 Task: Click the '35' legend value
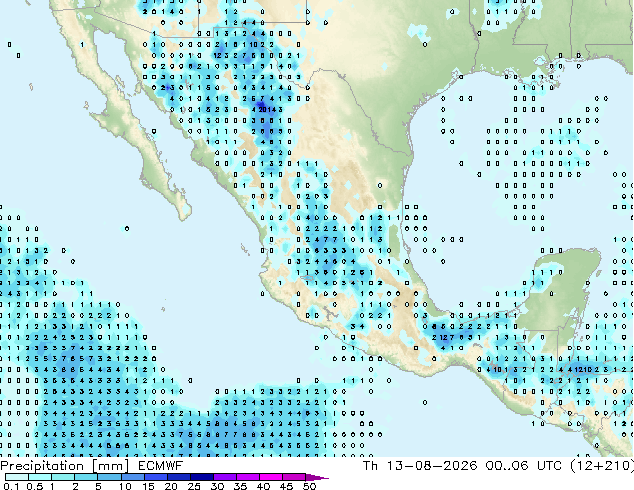[240, 486]
